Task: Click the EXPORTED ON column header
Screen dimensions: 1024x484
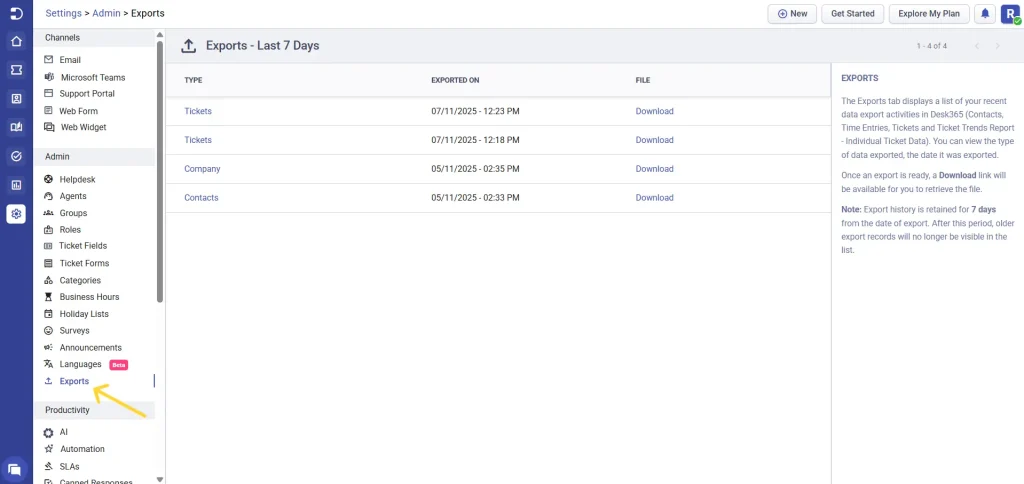Action: click(x=455, y=80)
